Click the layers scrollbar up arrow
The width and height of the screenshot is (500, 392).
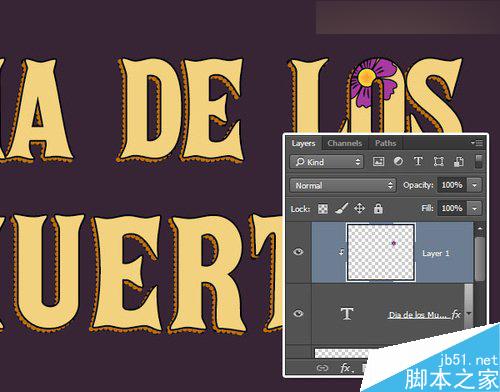point(479,229)
